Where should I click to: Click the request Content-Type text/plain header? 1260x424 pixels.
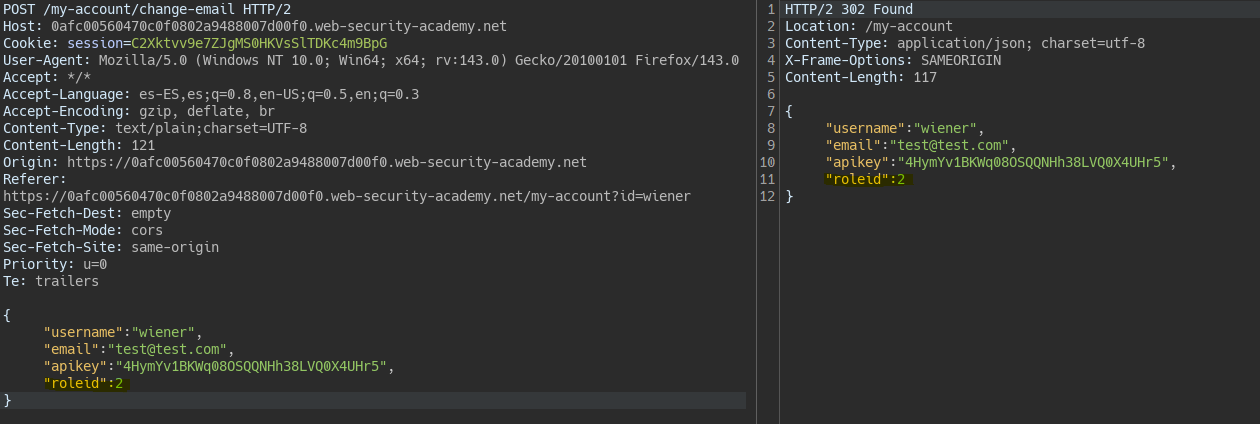[x=155, y=128]
